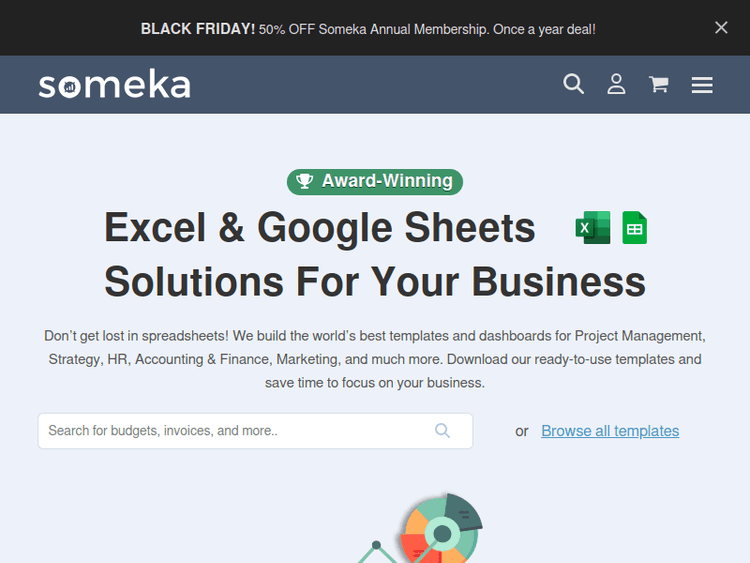This screenshot has width=750, height=563.
Task: Click the "Once a year deal!" banner text
Action: click(x=542, y=29)
